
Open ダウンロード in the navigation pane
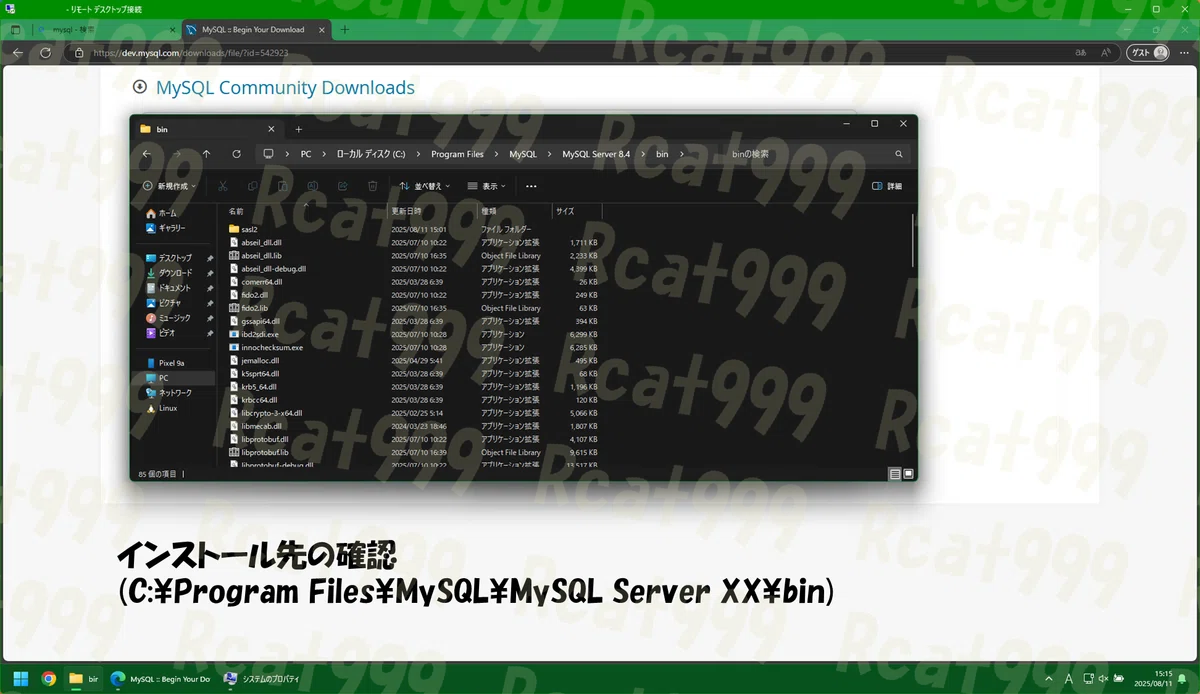(175, 273)
